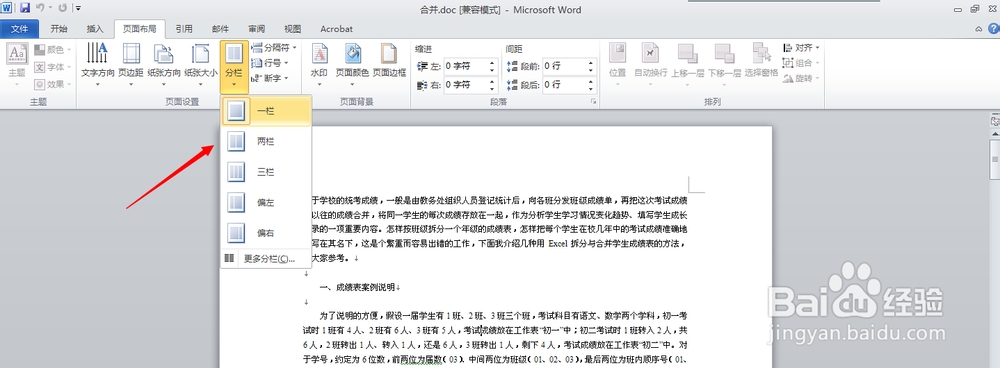The height and width of the screenshot is (368, 1000).
Task: Click the 纸张方向 orientation icon
Action: click(x=164, y=55)
